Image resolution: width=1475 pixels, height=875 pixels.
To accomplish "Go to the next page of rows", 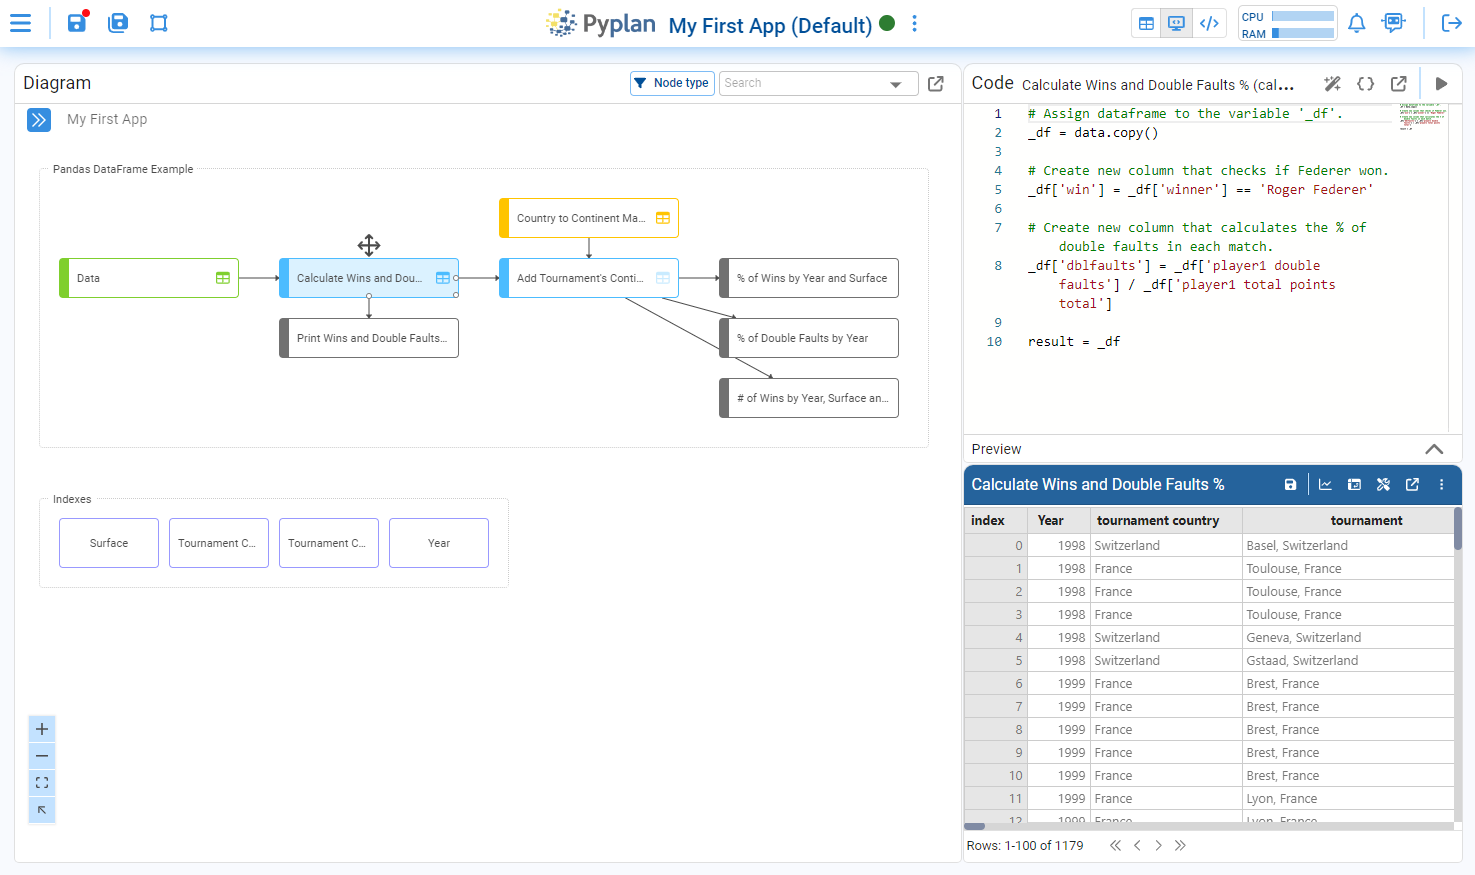I will 1158,846.
